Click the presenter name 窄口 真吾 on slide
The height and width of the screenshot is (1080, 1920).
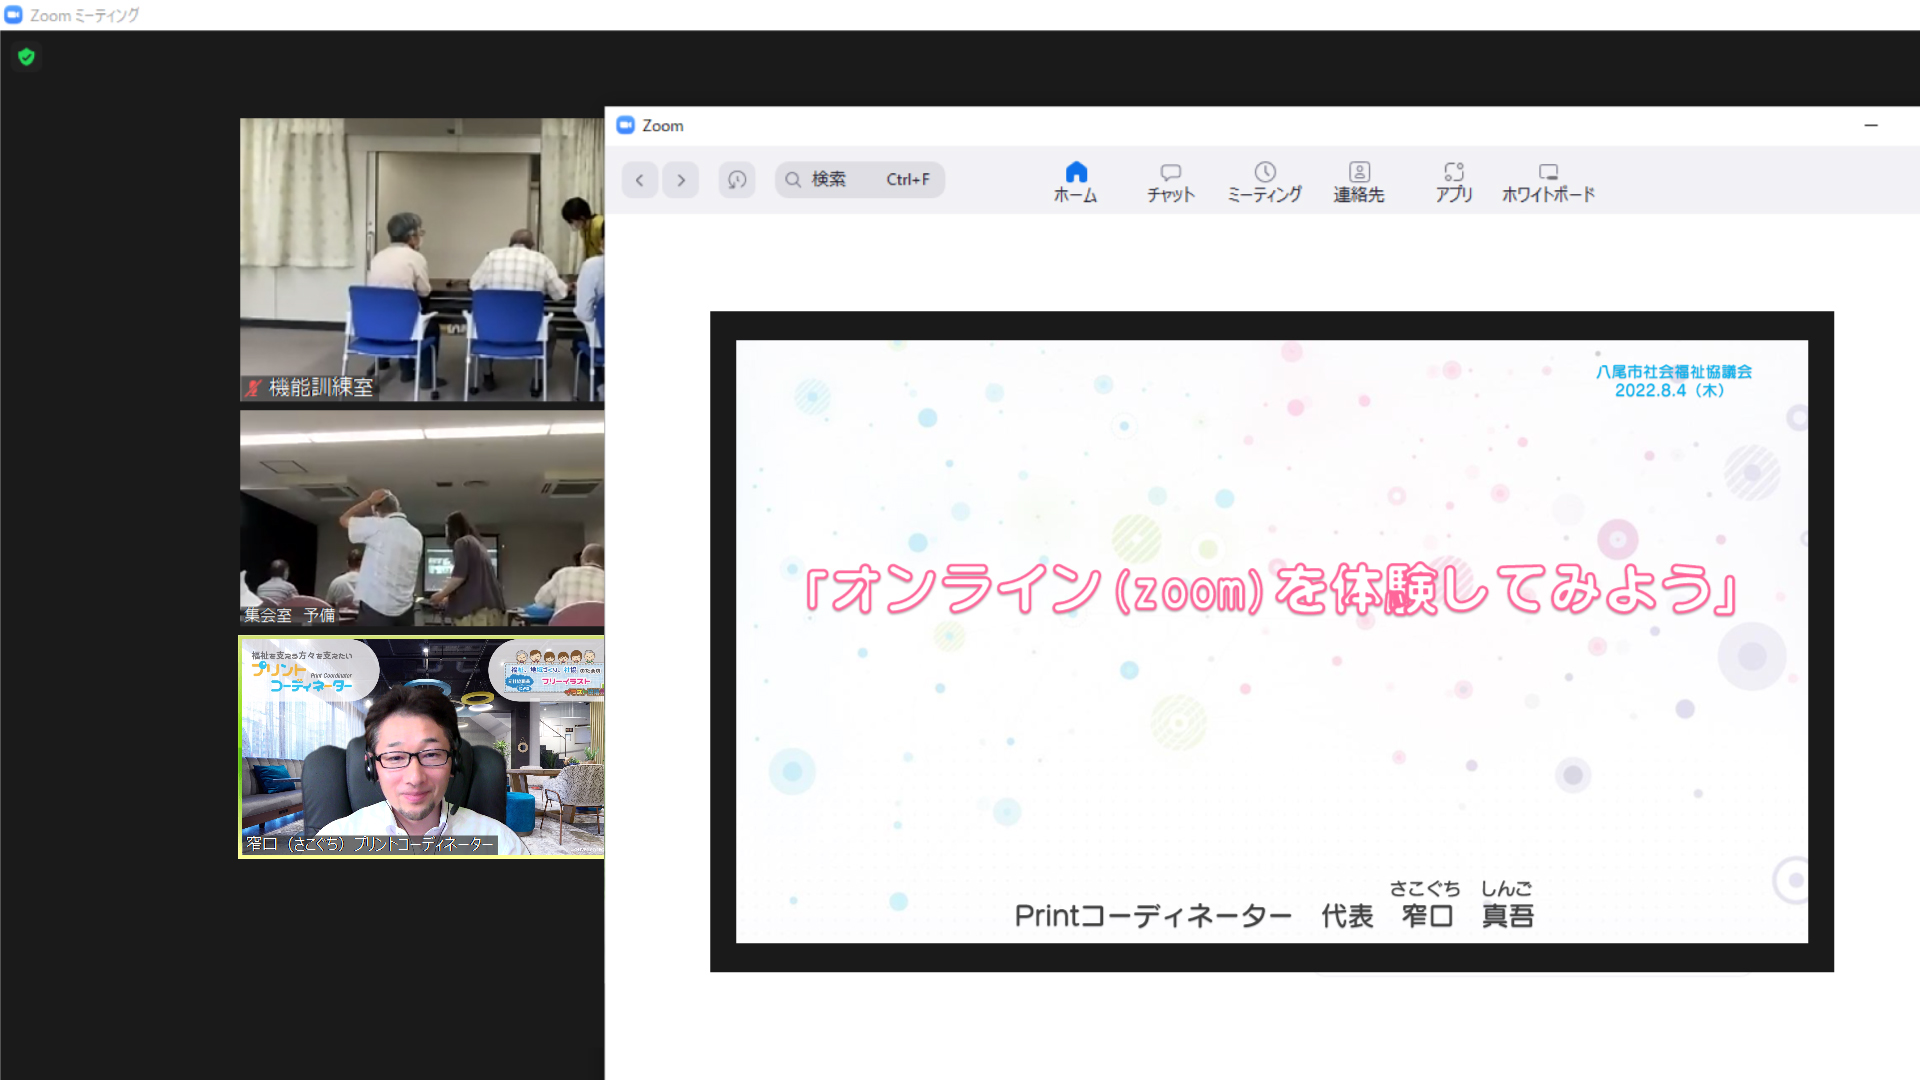[x=1468, y=915]
